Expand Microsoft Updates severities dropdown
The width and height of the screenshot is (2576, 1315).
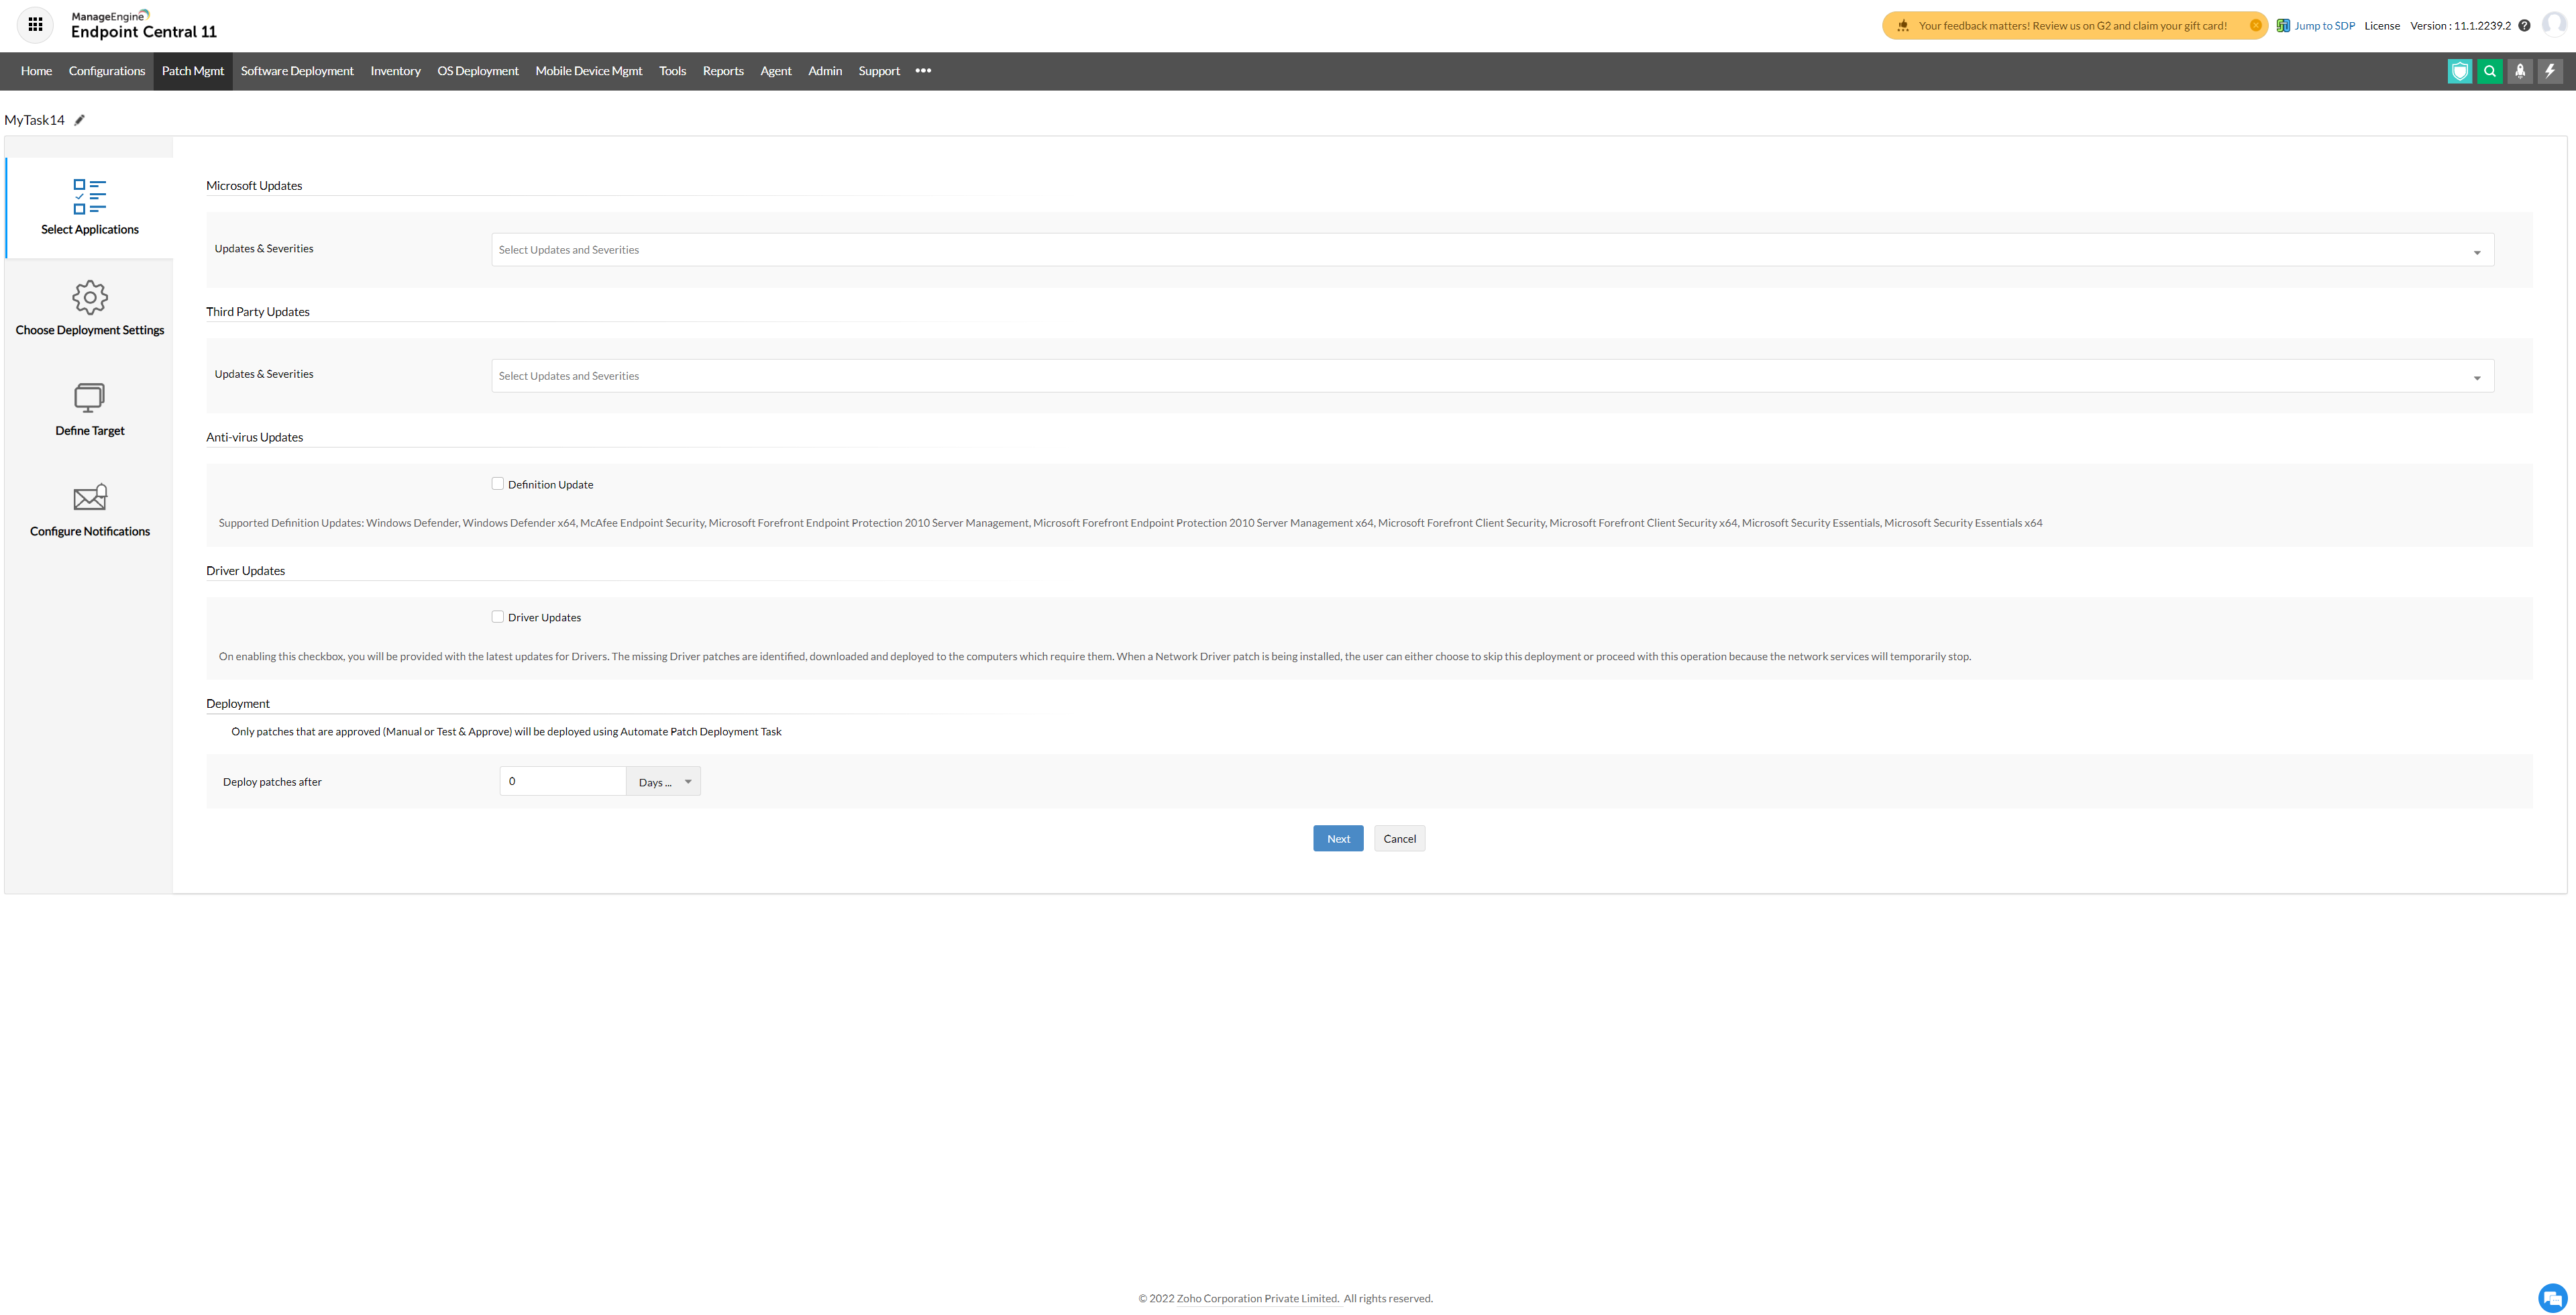pos(1492,250)
